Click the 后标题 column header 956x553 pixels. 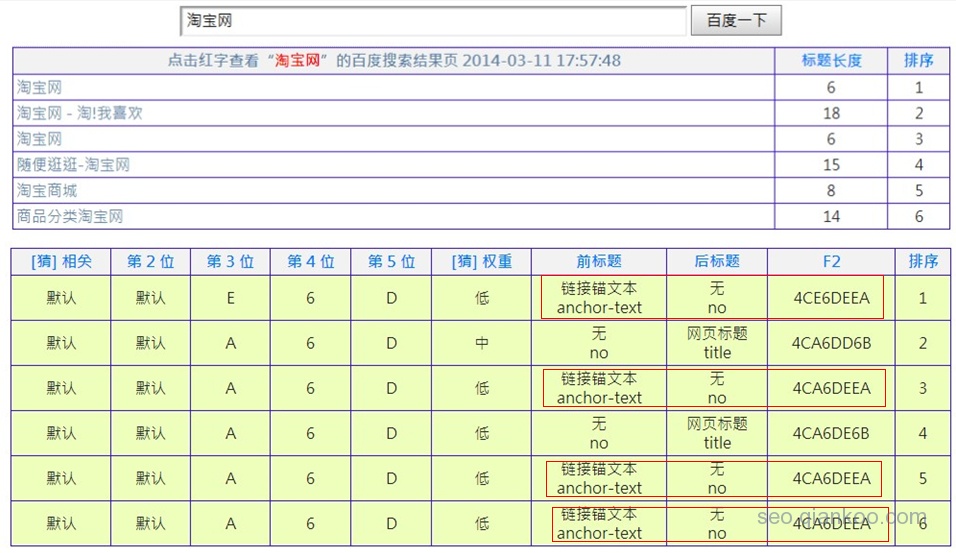[x=717, y=262]
